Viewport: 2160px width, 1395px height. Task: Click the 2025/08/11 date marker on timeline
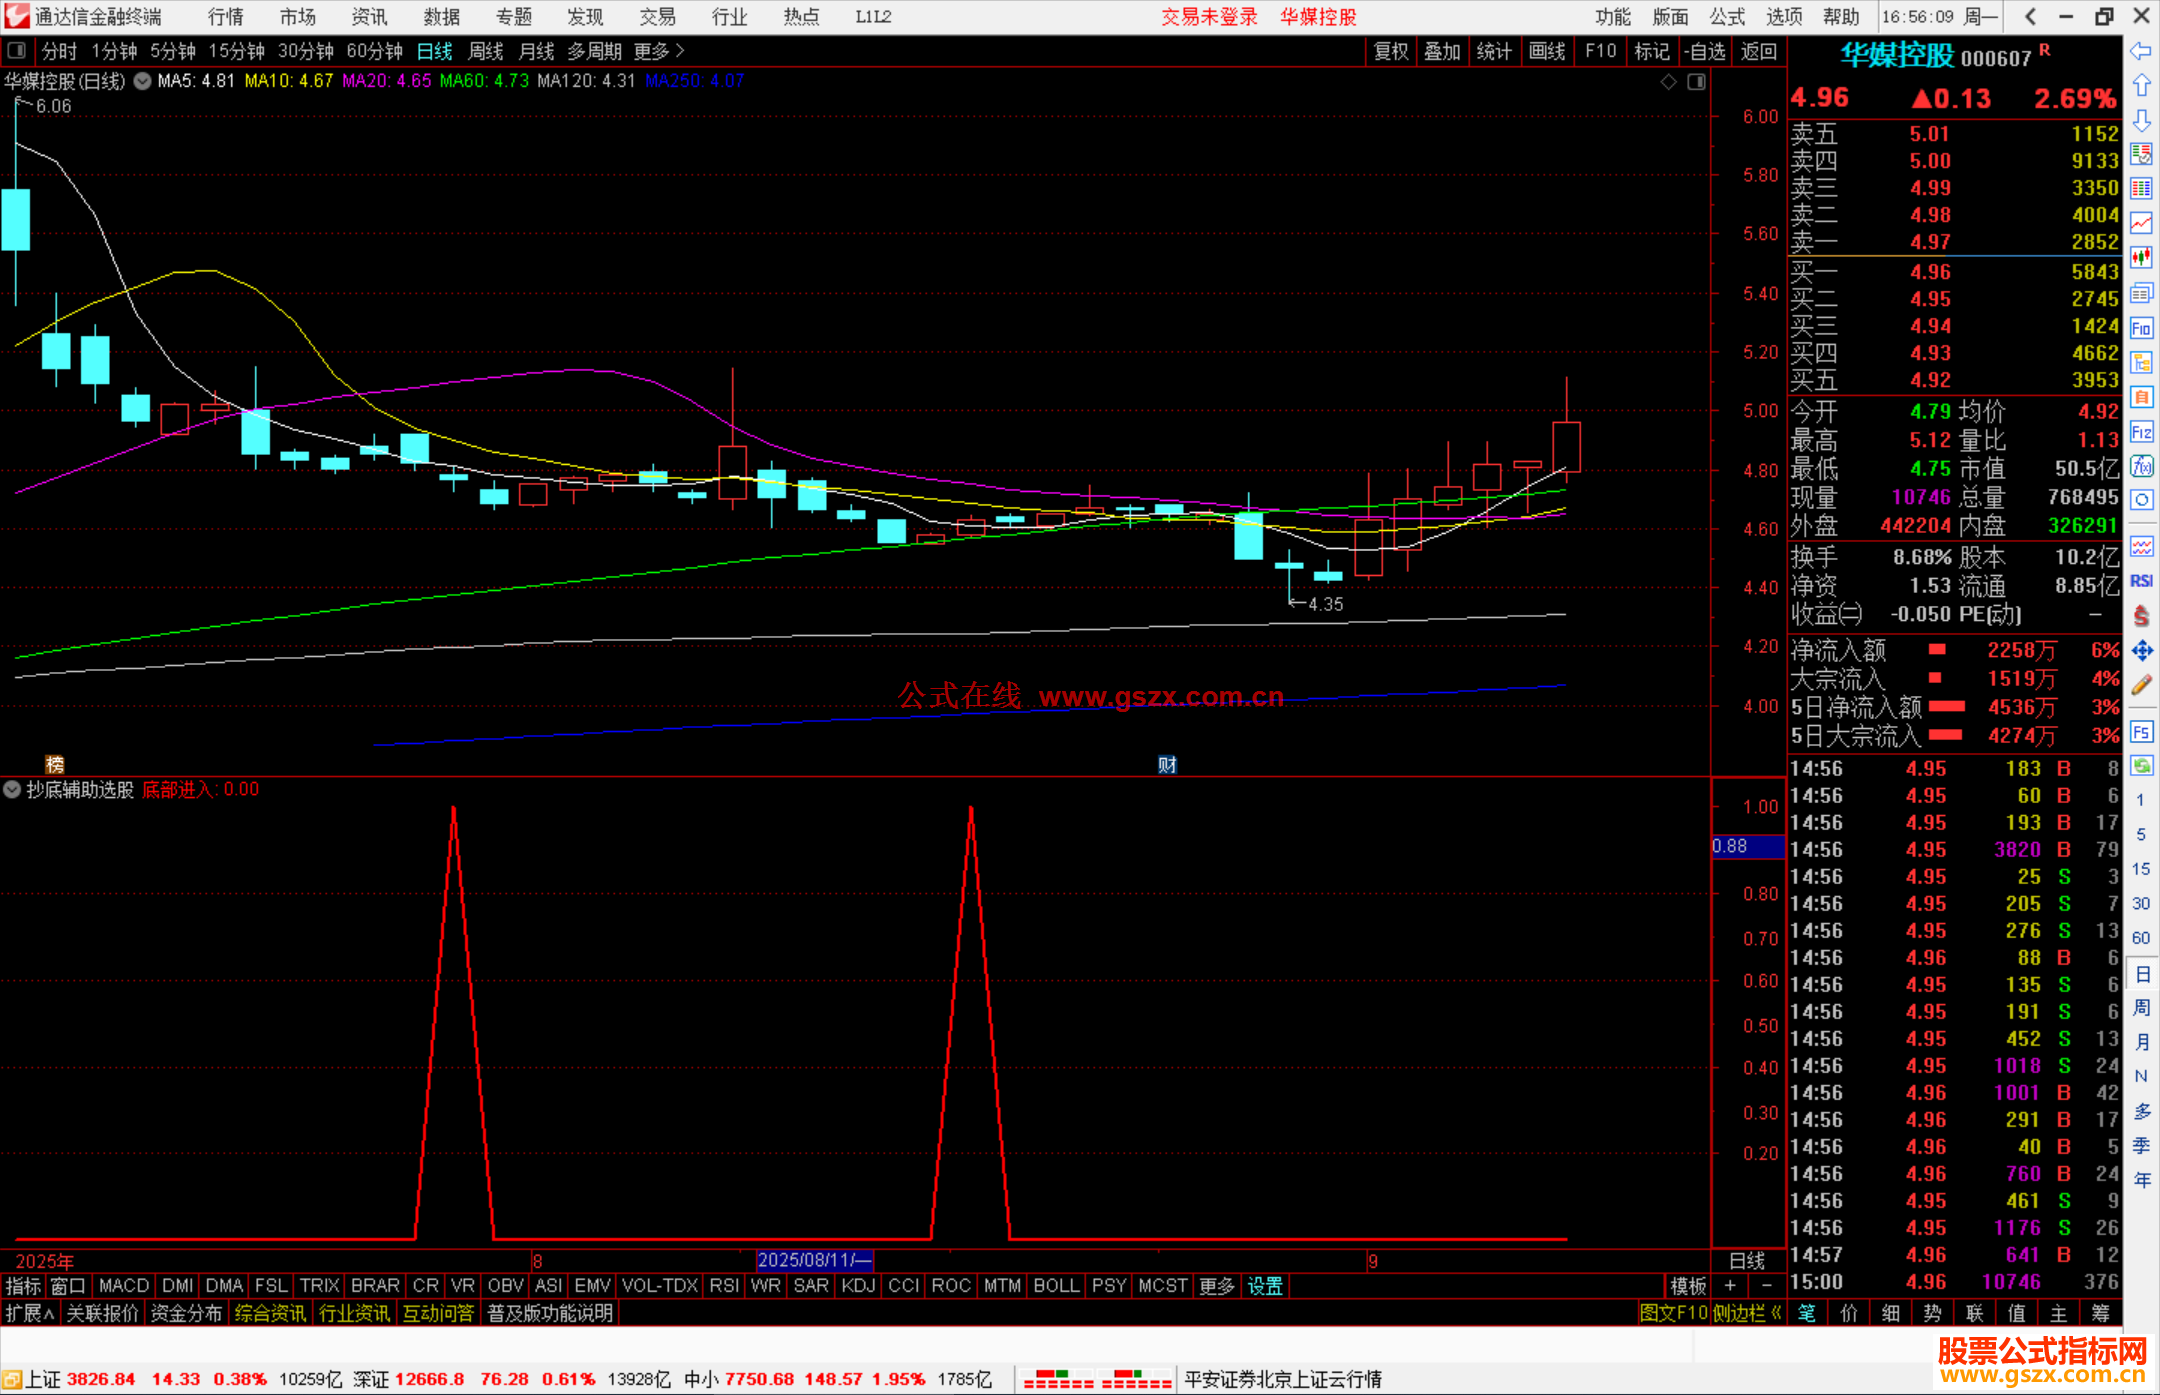815,1260
